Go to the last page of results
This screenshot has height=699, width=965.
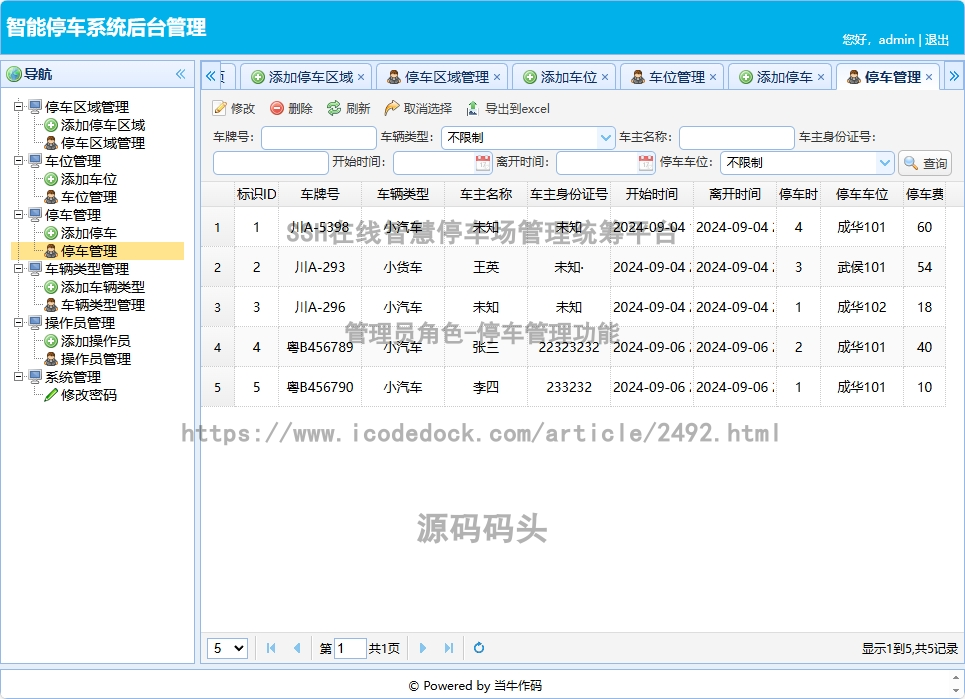point(449,648)
